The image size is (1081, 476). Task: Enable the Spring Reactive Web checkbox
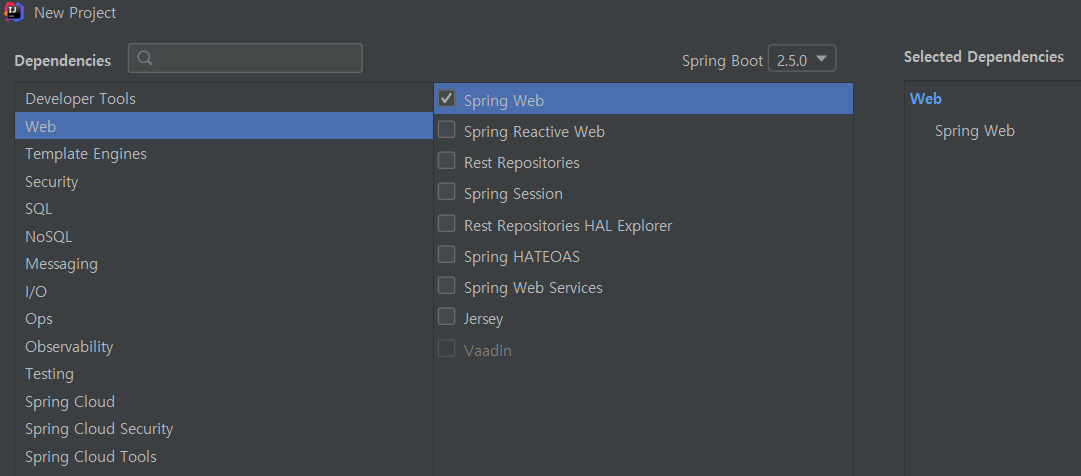[x=447, y=130]
